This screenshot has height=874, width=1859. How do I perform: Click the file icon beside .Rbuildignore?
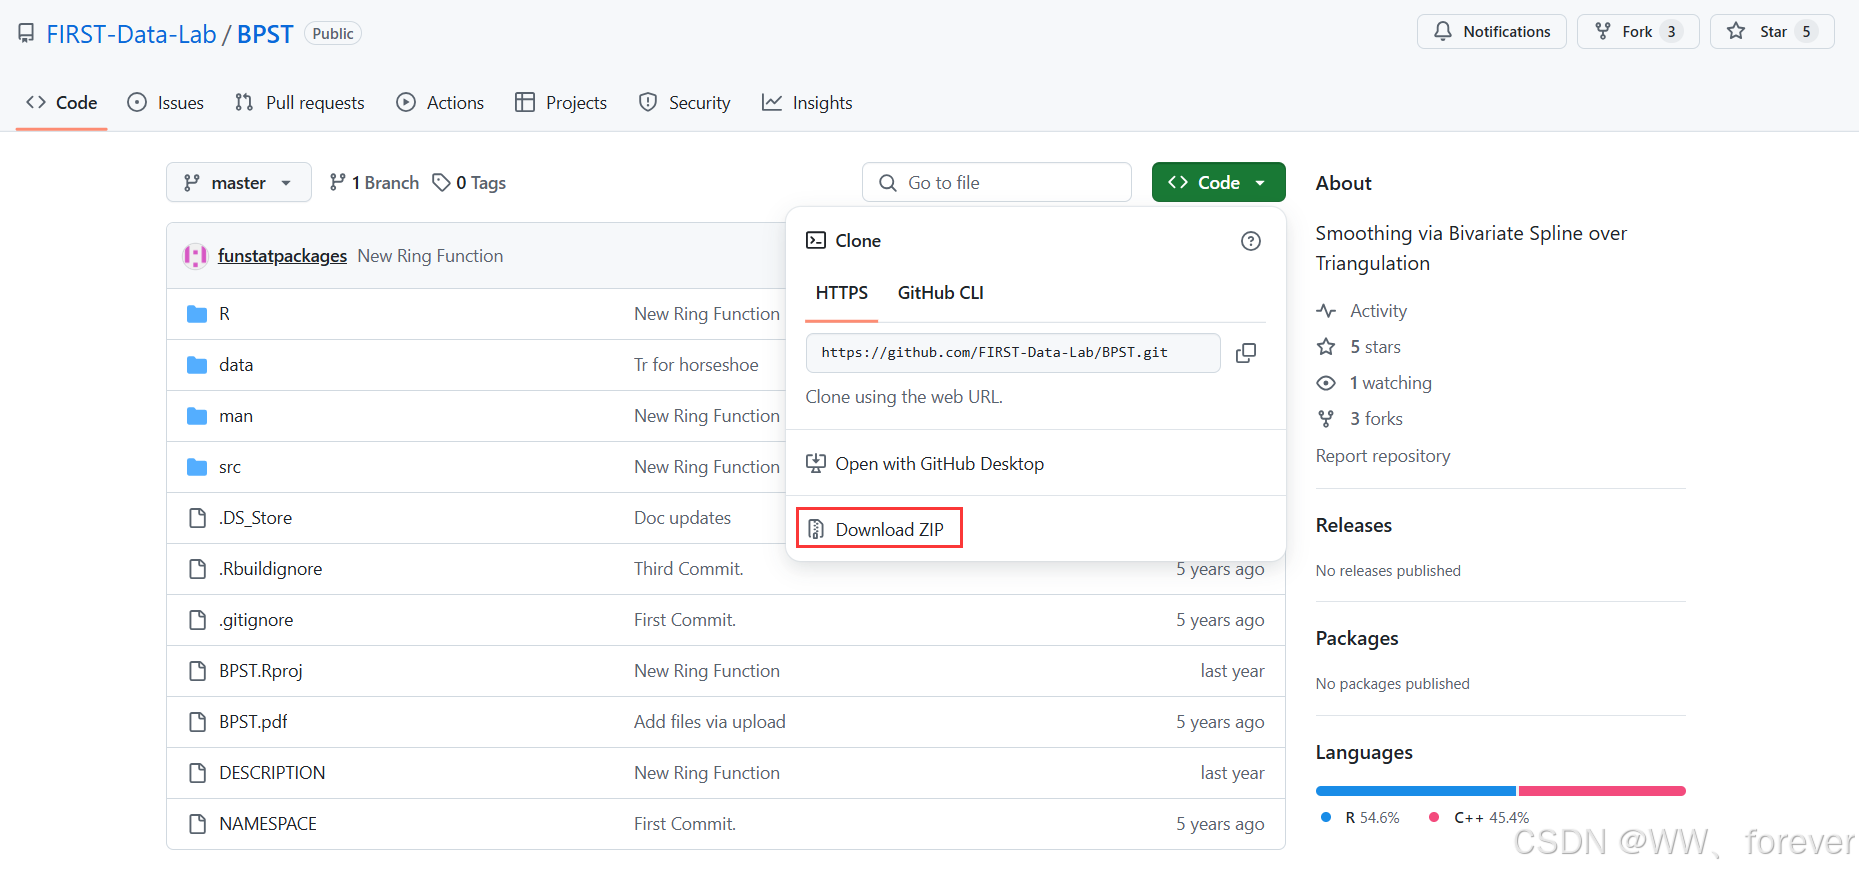(197, 569)
